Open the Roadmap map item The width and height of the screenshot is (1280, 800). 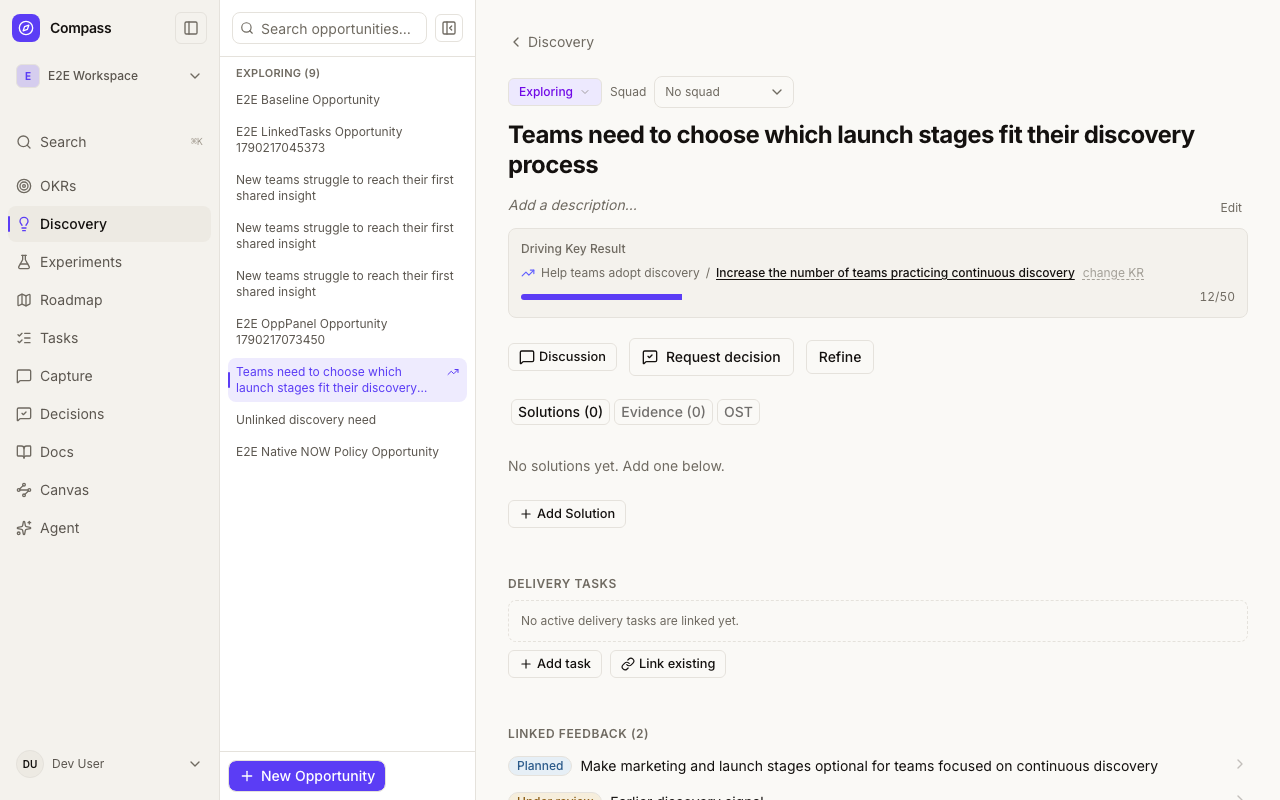[110, 300]
